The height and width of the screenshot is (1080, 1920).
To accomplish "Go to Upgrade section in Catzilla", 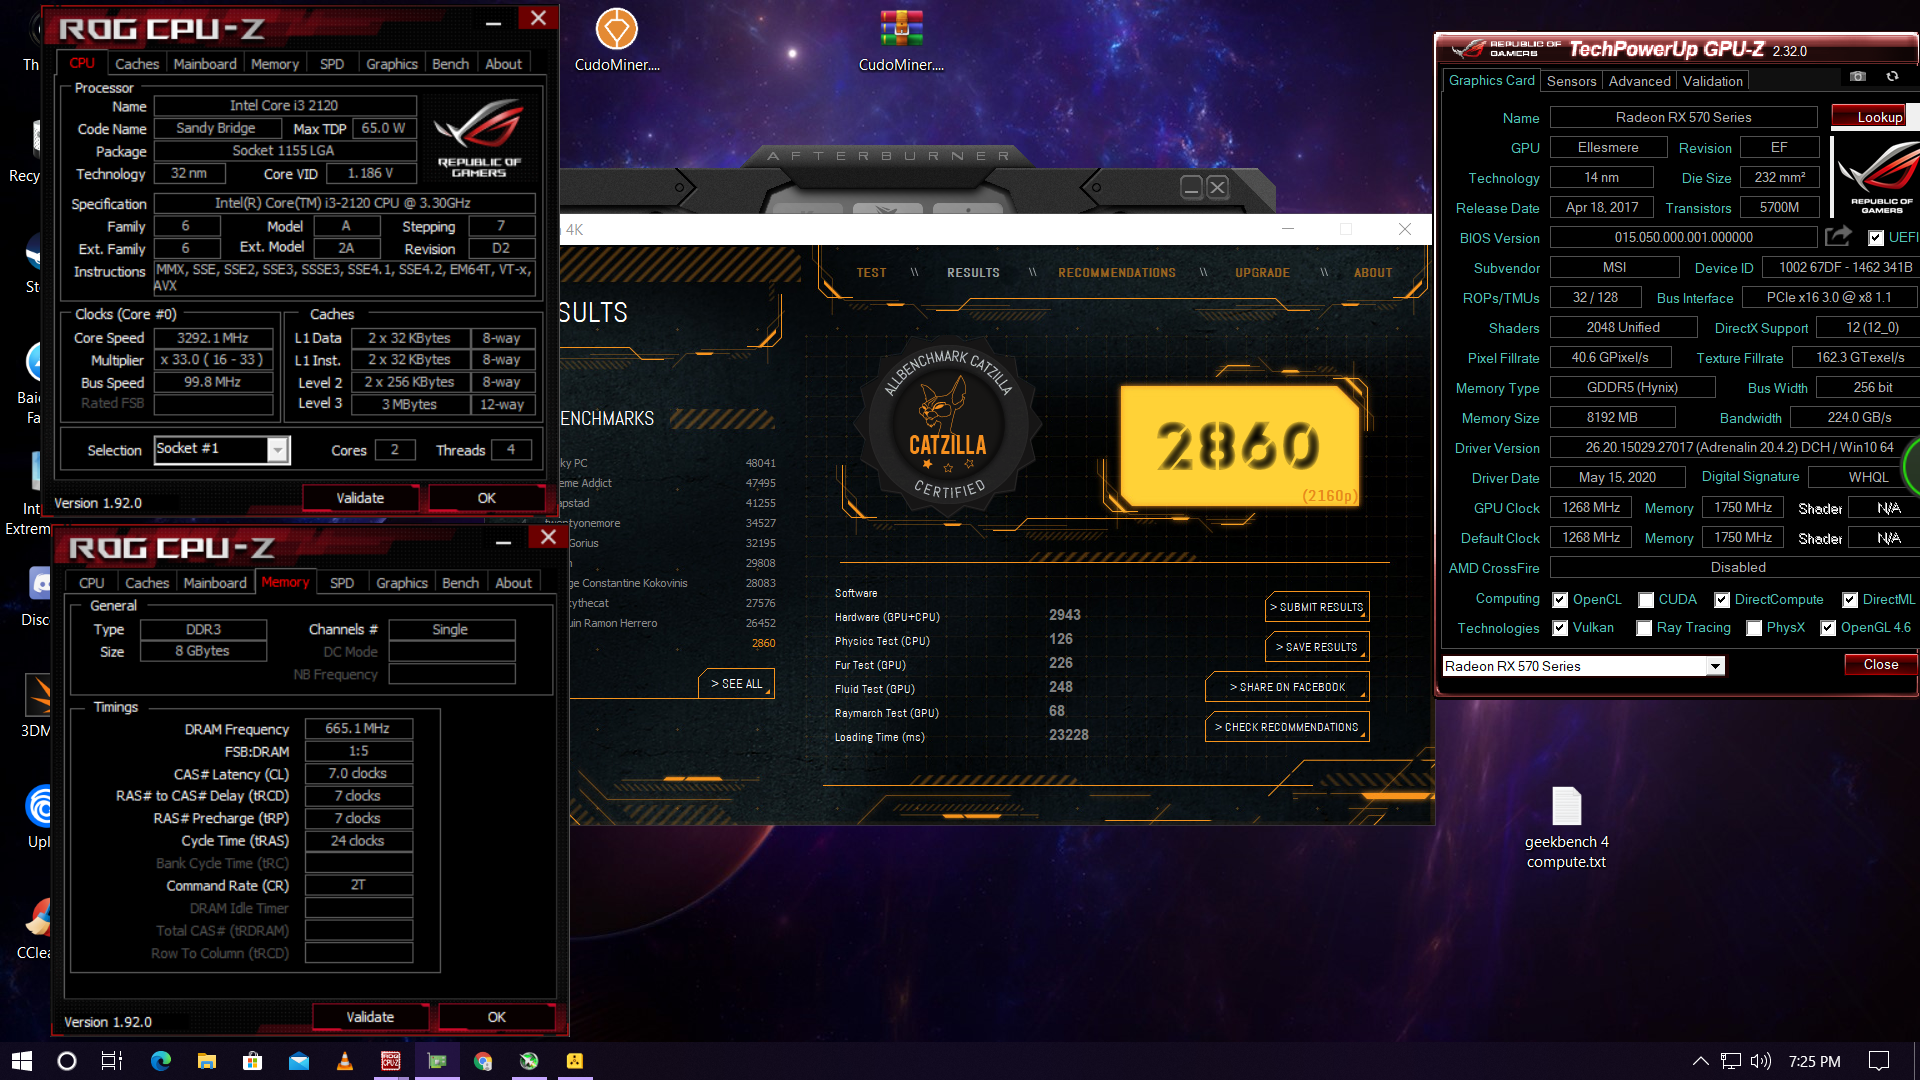I will [x=1262, y=273].
